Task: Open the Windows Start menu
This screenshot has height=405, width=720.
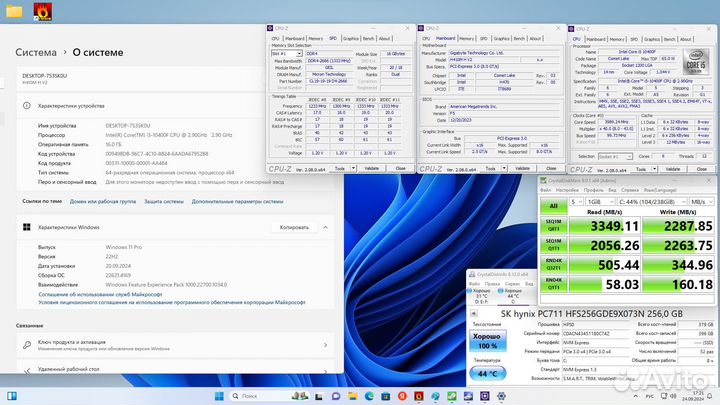Action: point(219,396)
